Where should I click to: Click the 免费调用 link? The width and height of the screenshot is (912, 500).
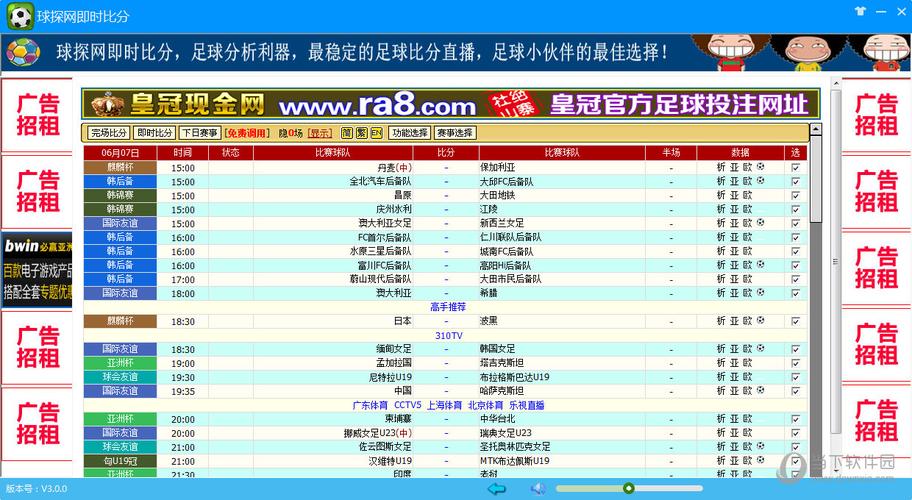246,133
